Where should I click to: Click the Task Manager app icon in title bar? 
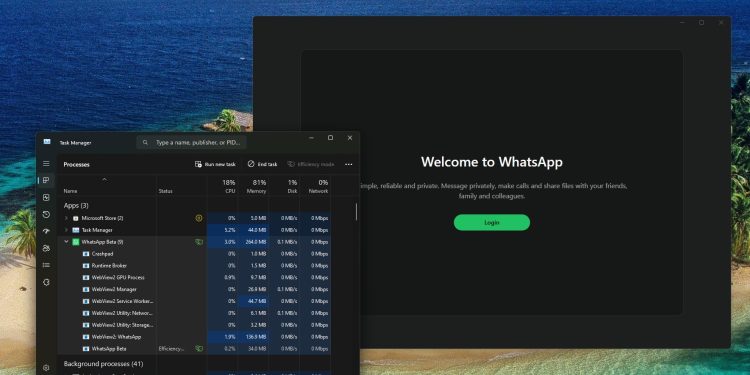[x=47, y=142]
